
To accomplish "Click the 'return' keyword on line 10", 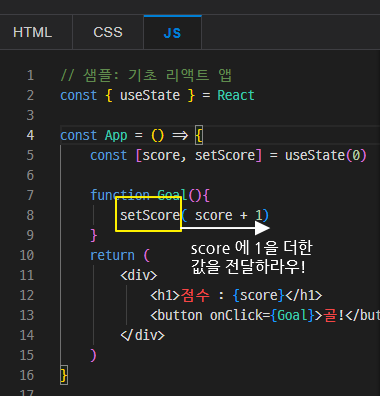I will (112, 255).
